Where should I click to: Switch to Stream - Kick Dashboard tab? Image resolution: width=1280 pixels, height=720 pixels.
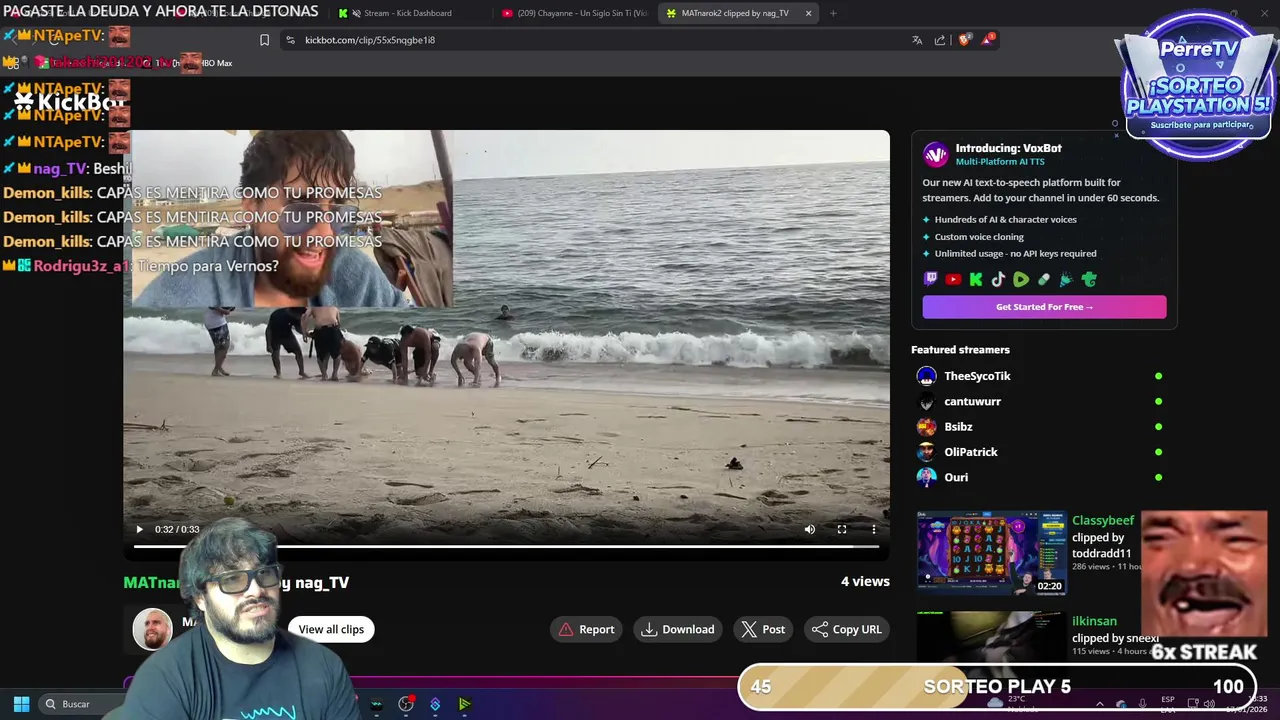[x=408, y=13]
